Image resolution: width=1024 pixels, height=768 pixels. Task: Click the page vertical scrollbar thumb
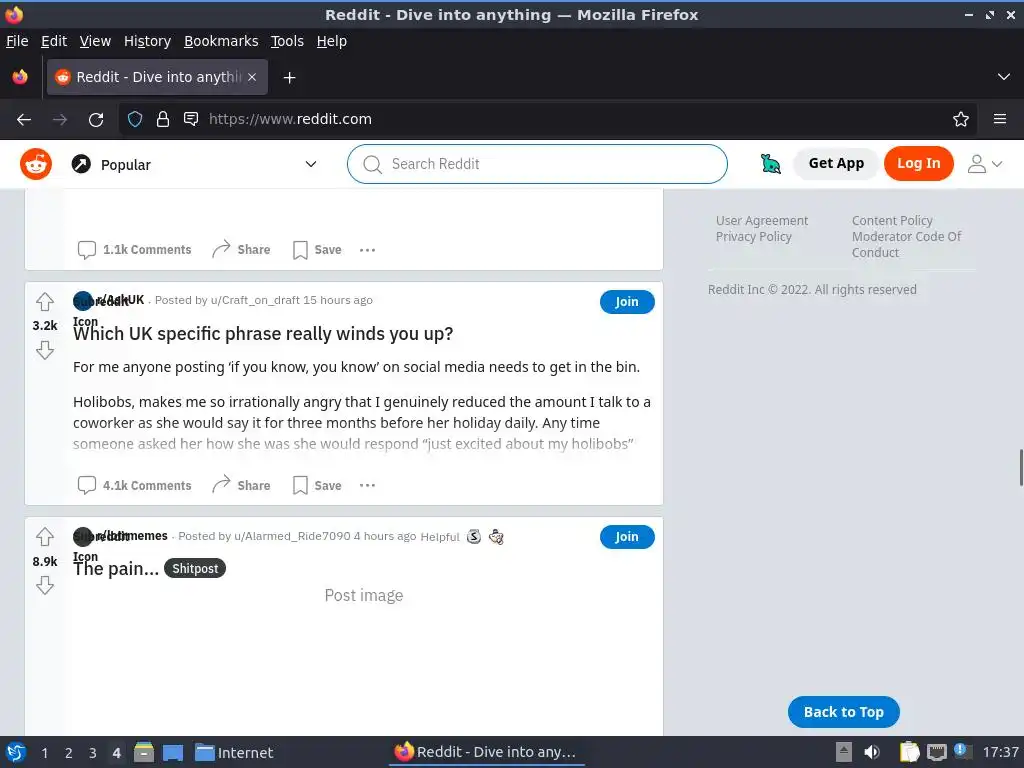point(1020,468)
